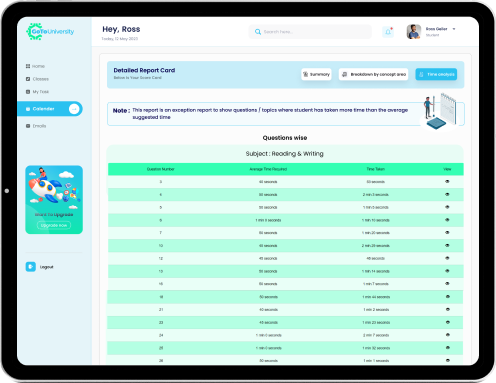Click the eye icon in question 10 row
This screenshot has width=496, height=383.
447,245
